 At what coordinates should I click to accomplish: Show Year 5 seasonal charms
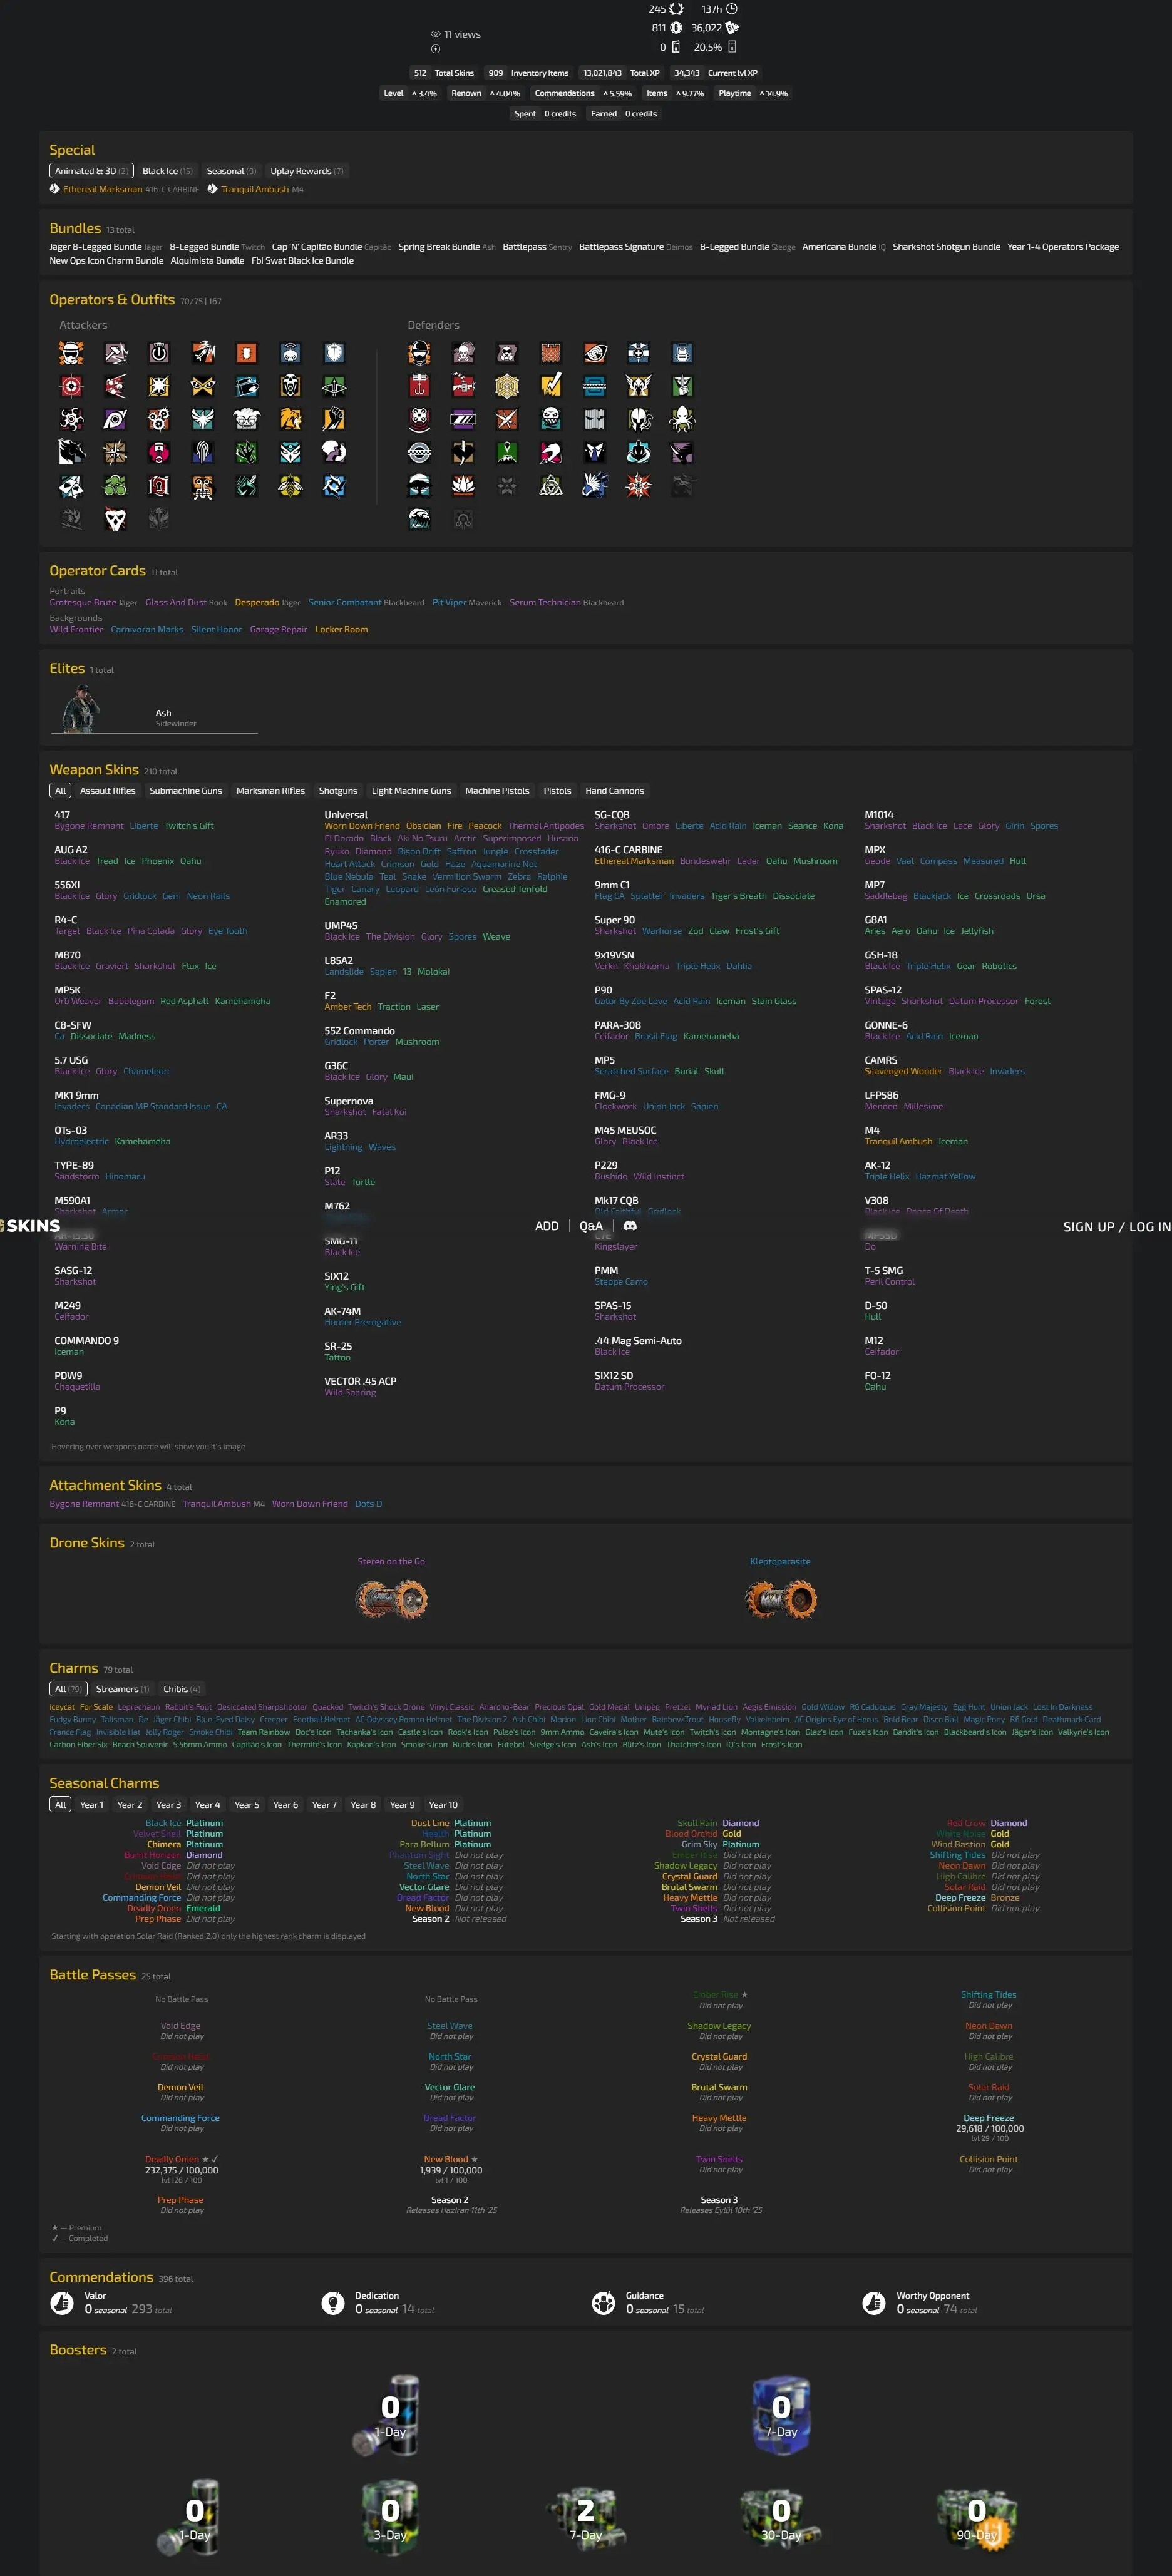tap(246, 1805)
